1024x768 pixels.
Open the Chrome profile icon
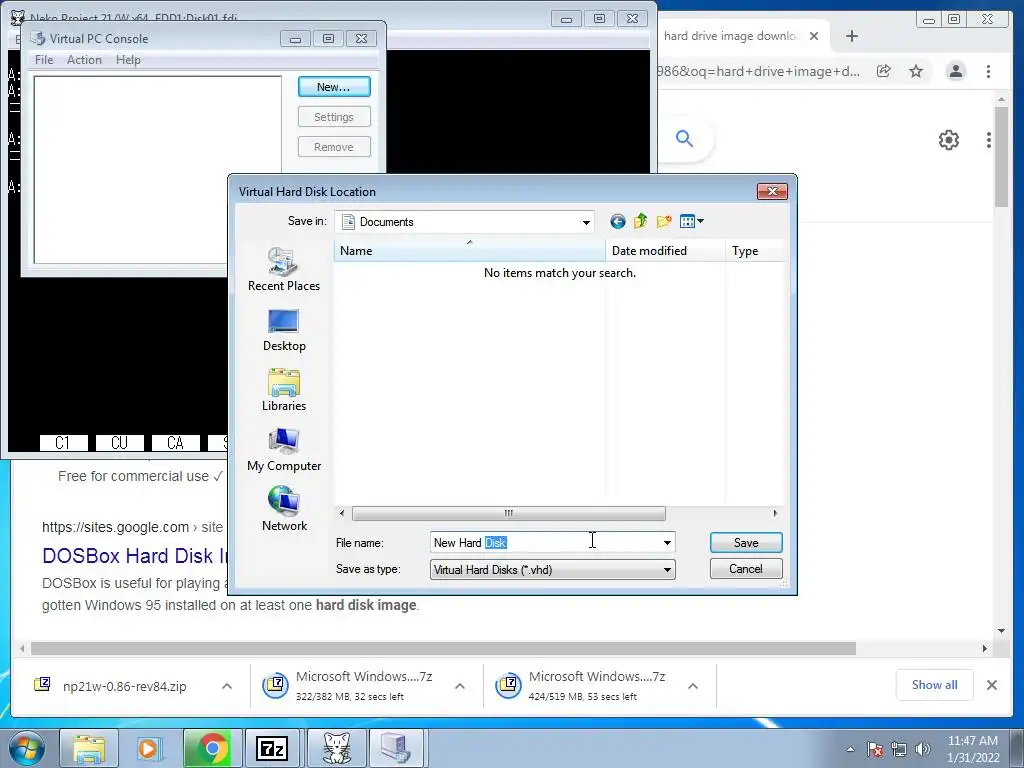[x=955, y=71]
